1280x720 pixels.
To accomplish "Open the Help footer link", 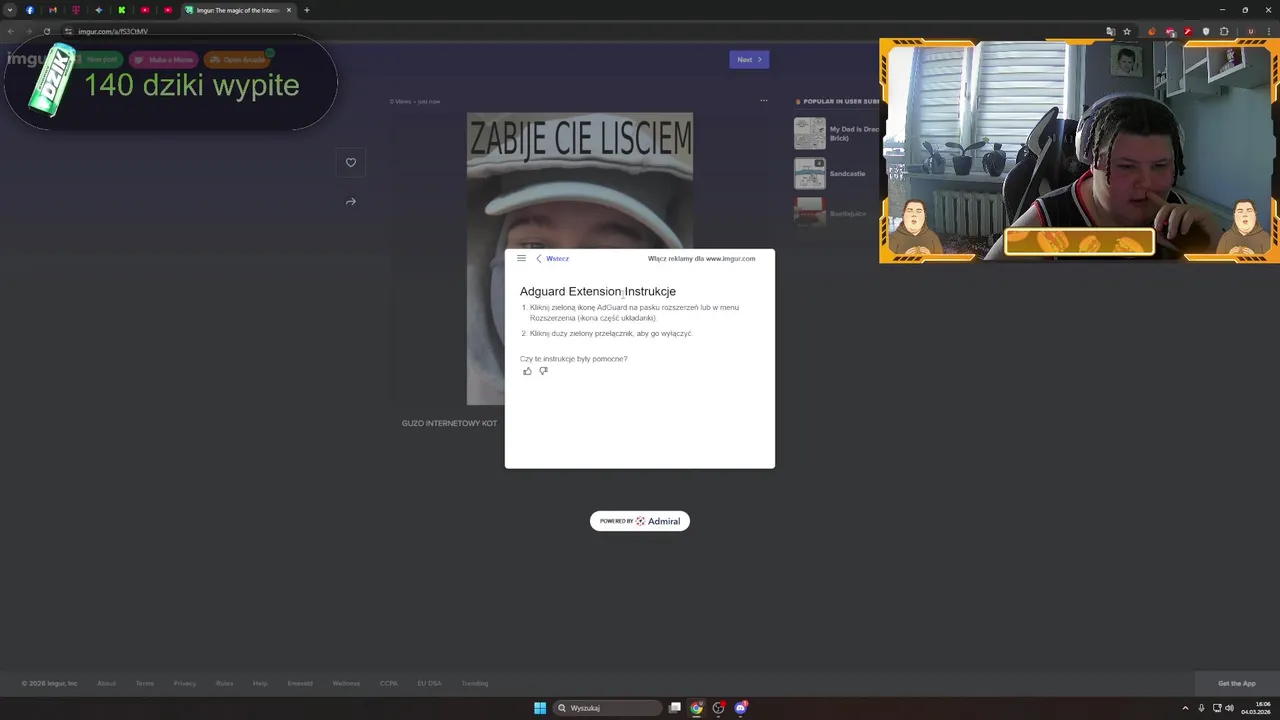I will pos(260,683).
